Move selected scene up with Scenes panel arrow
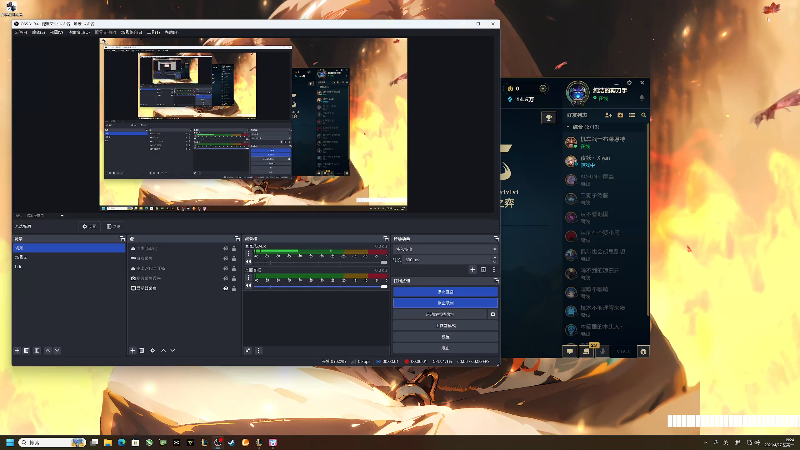The width and height of the screenshot is (800, 450). coord(48,351)
